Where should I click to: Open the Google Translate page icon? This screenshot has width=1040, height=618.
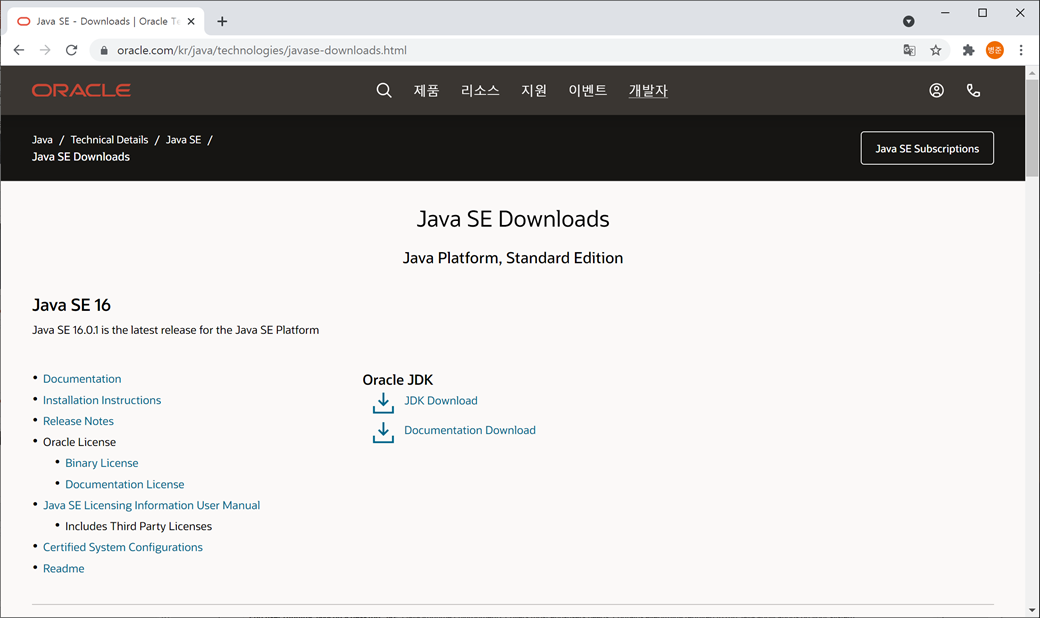pos(909,50)
